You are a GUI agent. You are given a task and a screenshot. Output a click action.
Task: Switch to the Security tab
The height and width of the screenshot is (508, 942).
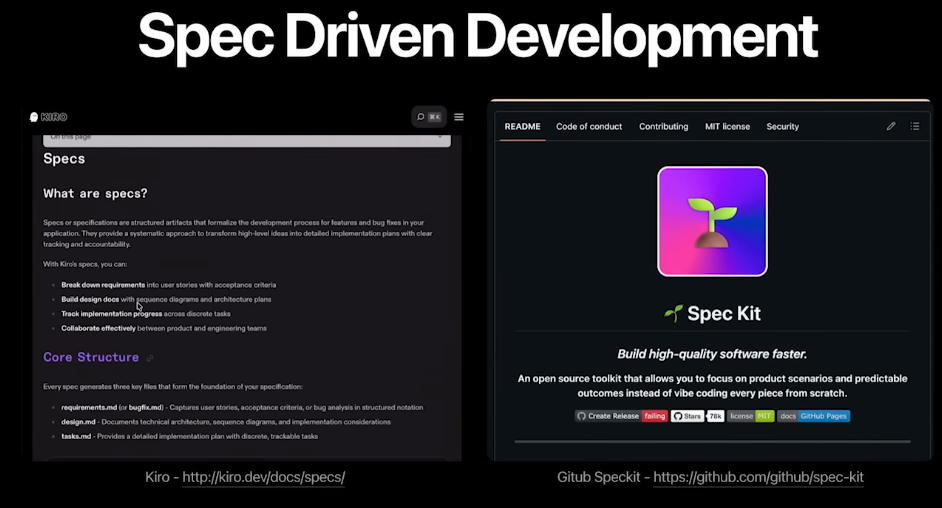pos(782,127)
